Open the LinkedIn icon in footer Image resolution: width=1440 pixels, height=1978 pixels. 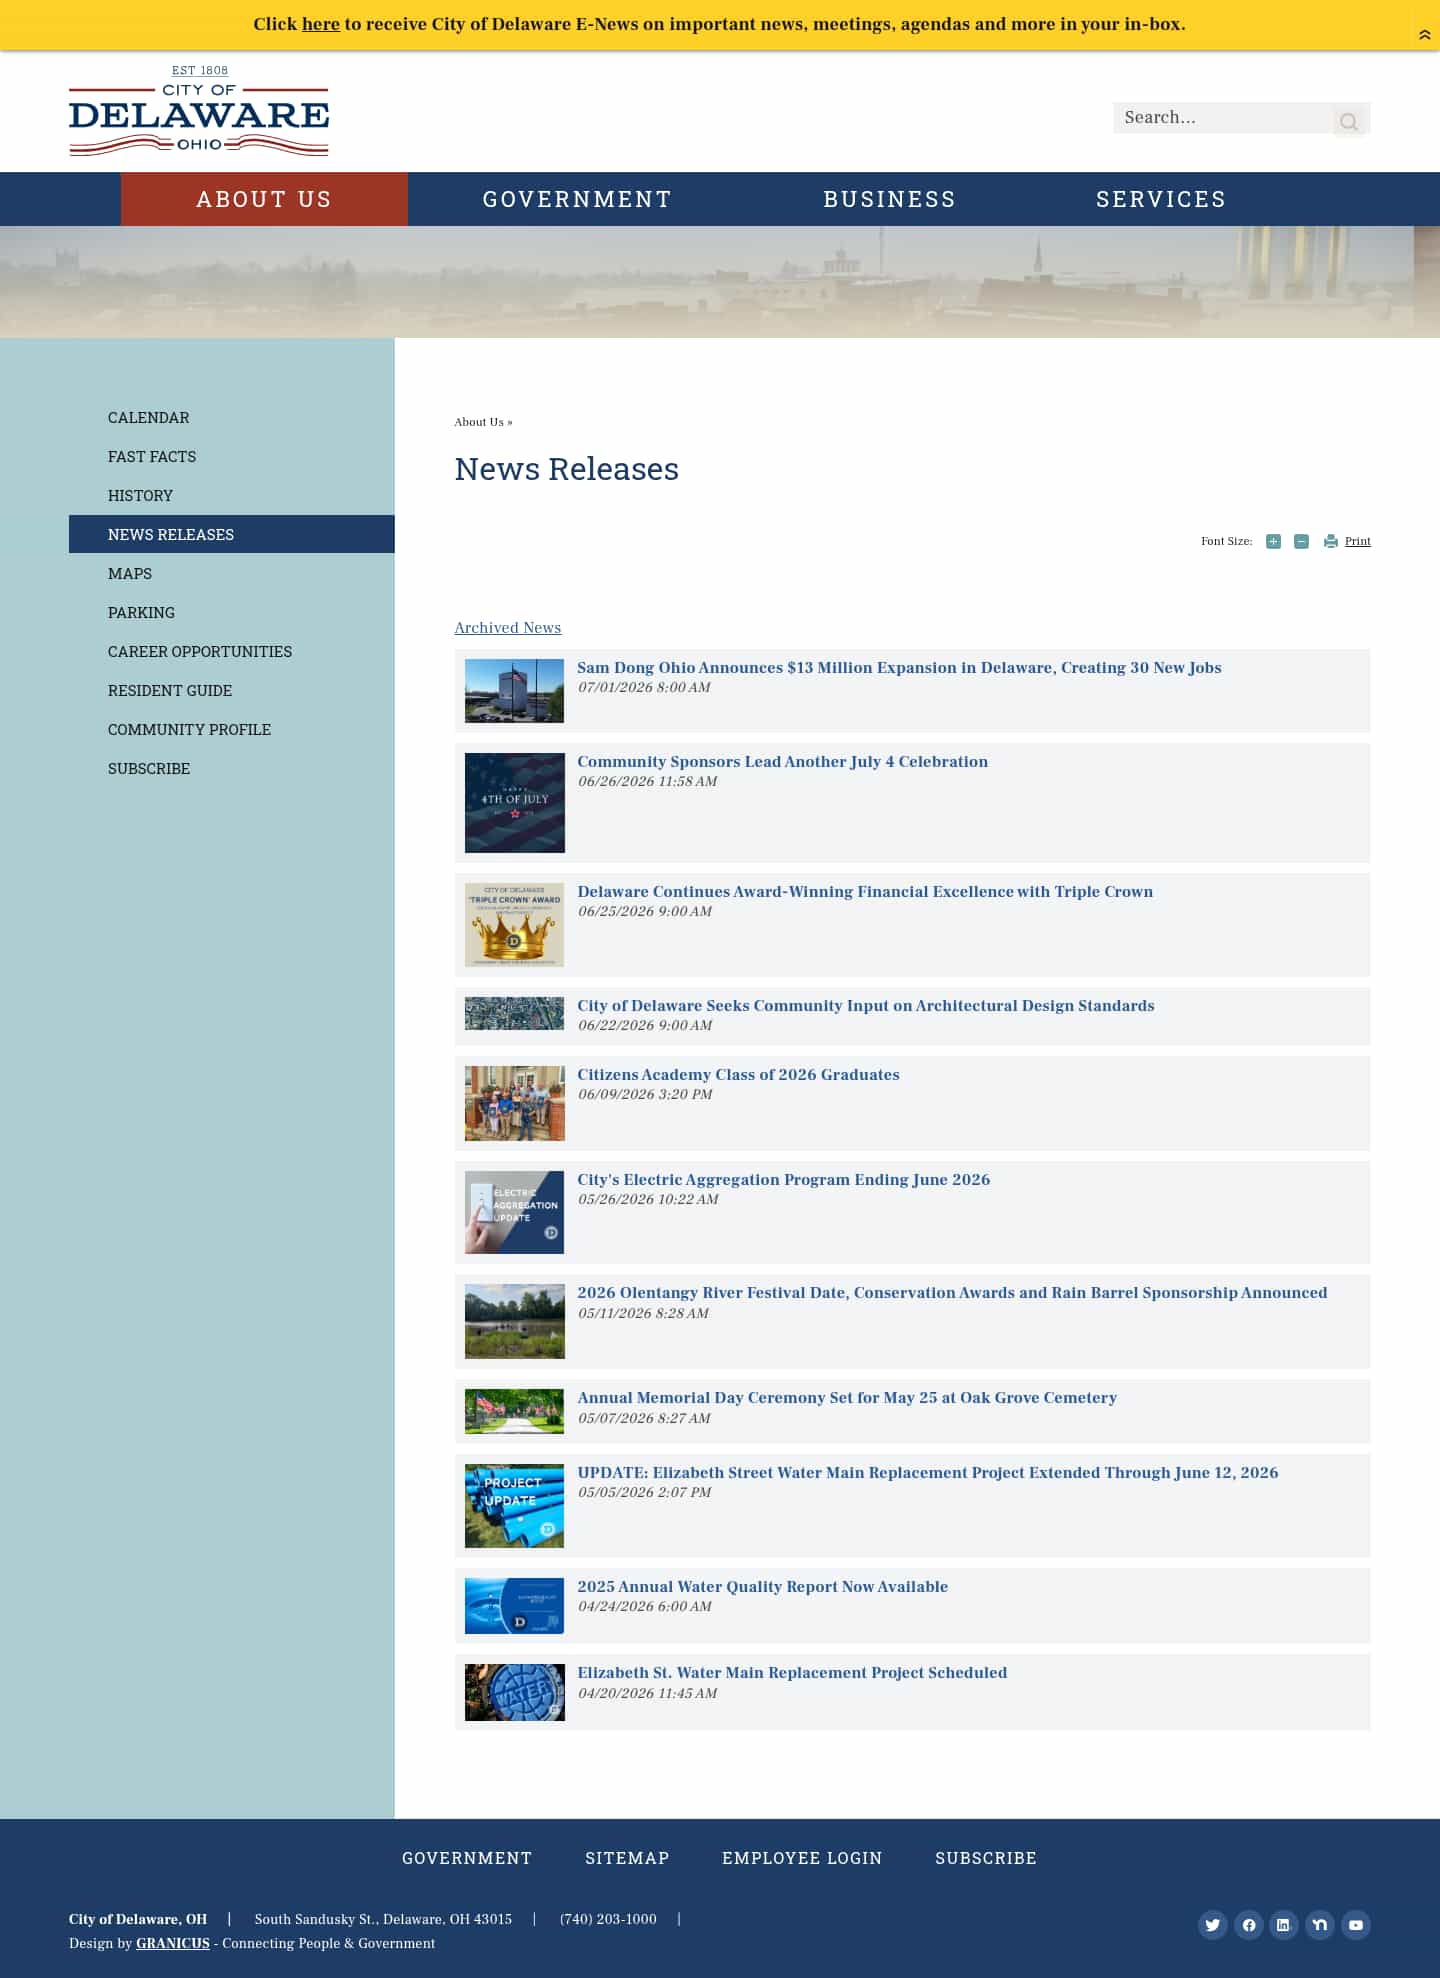(1284, 1924)
